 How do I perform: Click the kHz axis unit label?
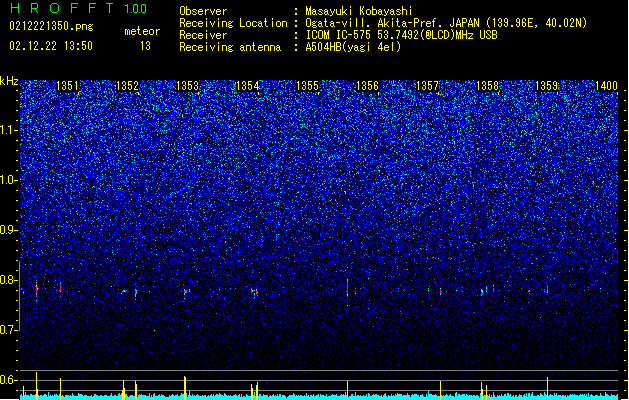coord(9,81)
